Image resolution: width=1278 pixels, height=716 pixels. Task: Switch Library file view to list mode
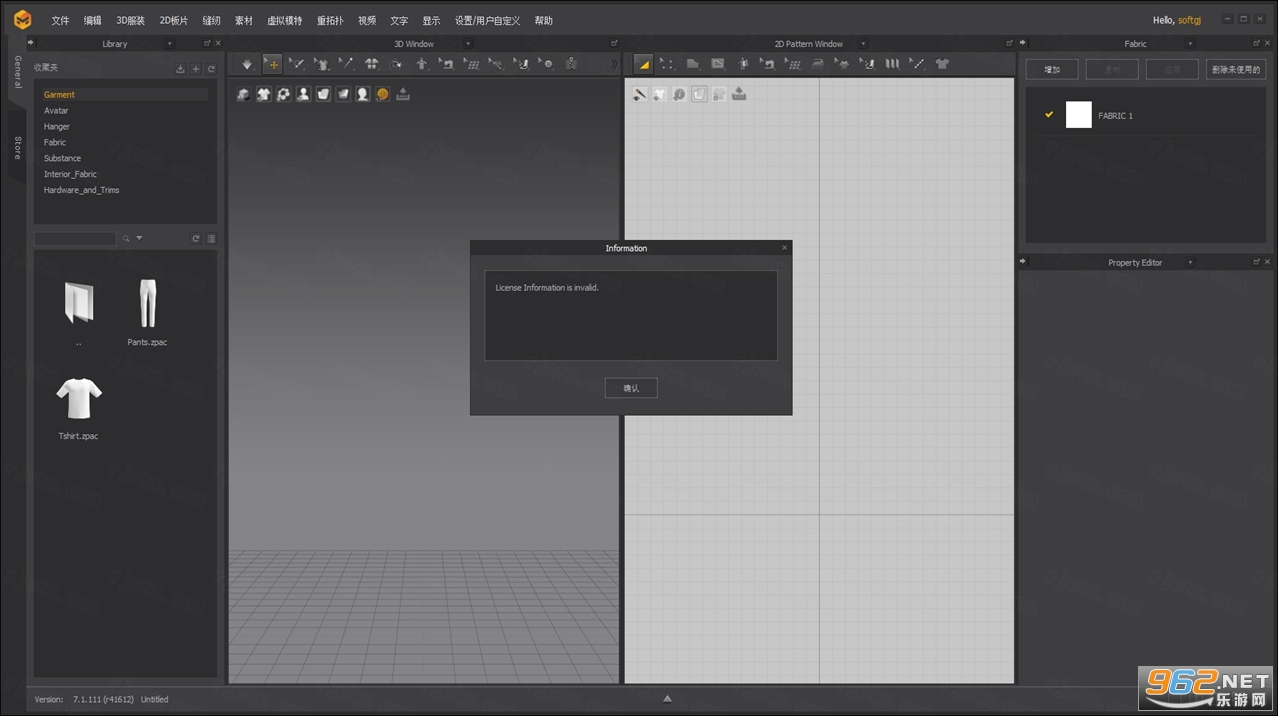pos(211,239)
